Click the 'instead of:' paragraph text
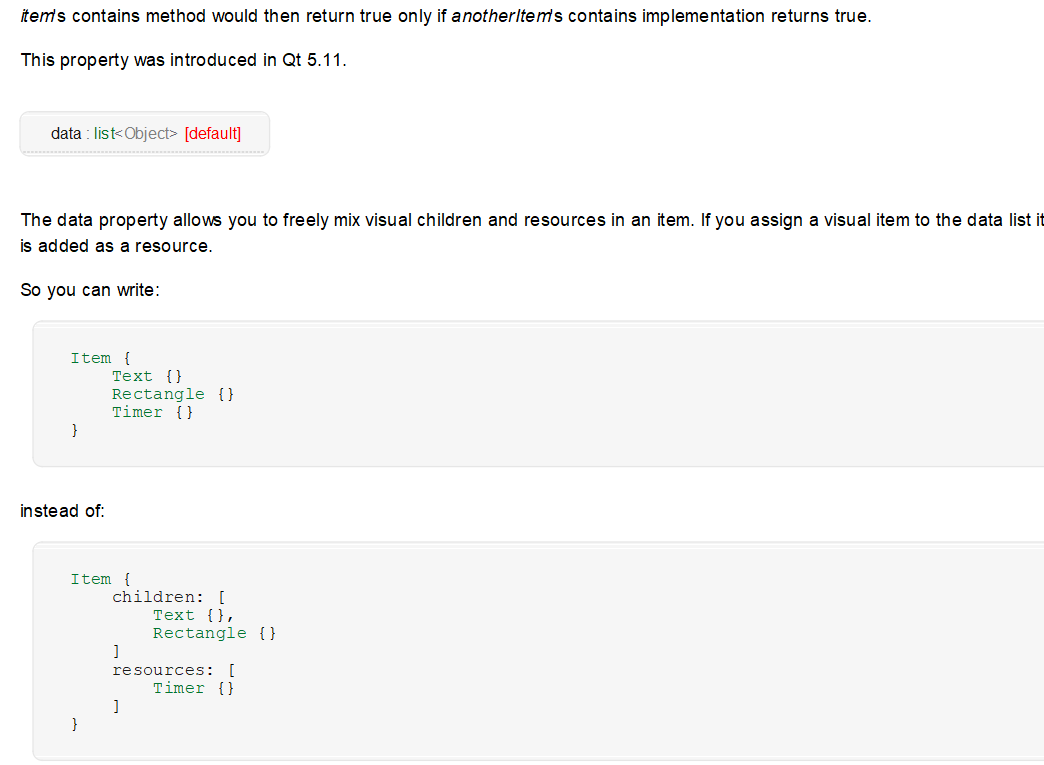The width and height of the screenshot is (1044, 765). point(63,511)
